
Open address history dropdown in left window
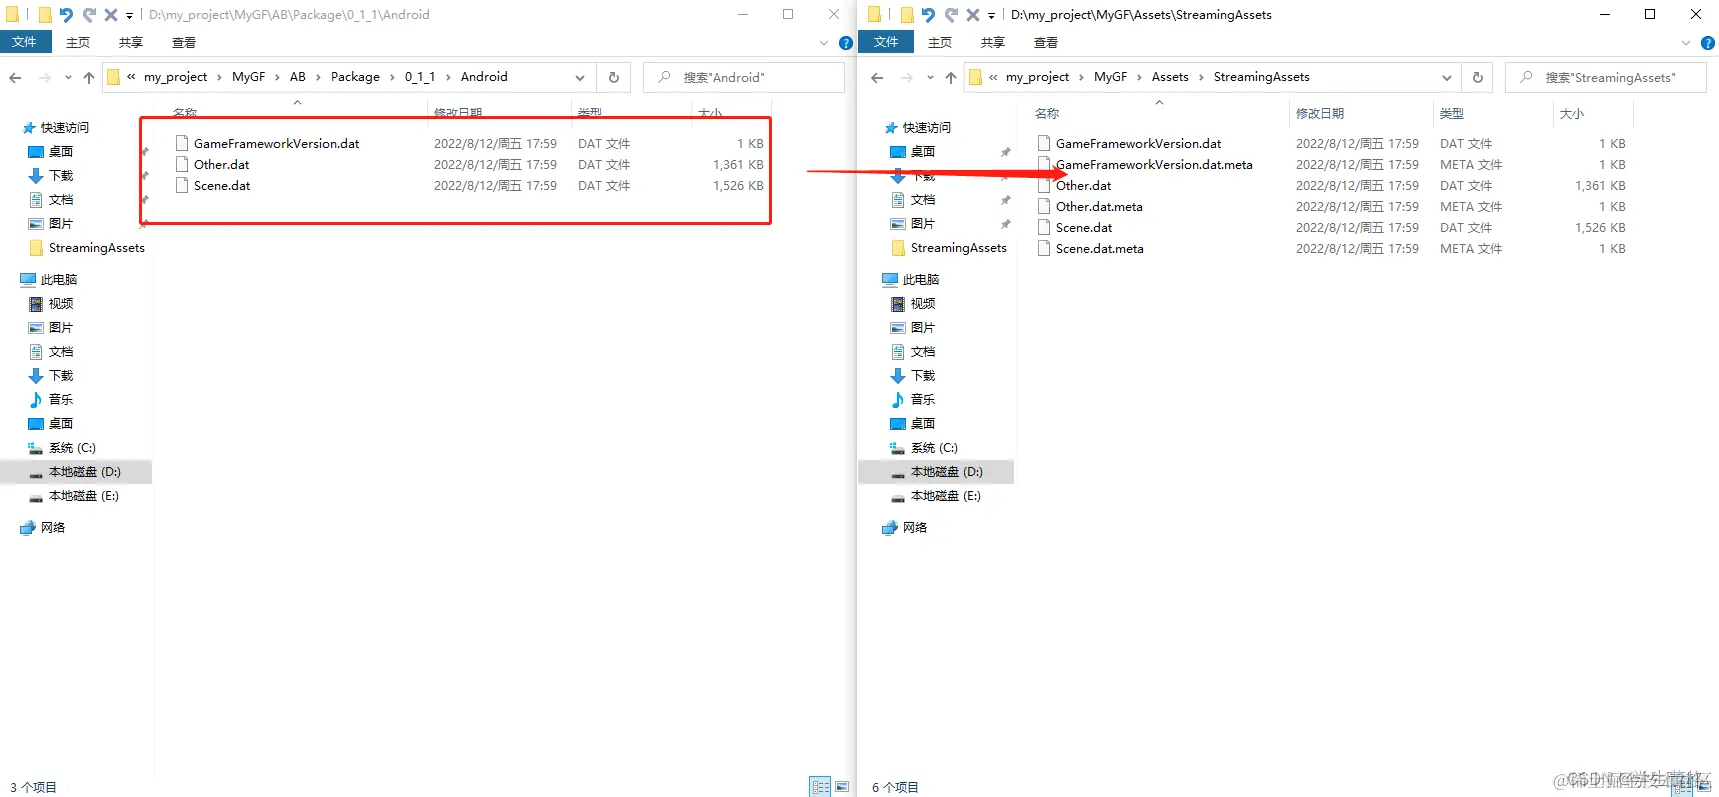click(x=580, y=78)
